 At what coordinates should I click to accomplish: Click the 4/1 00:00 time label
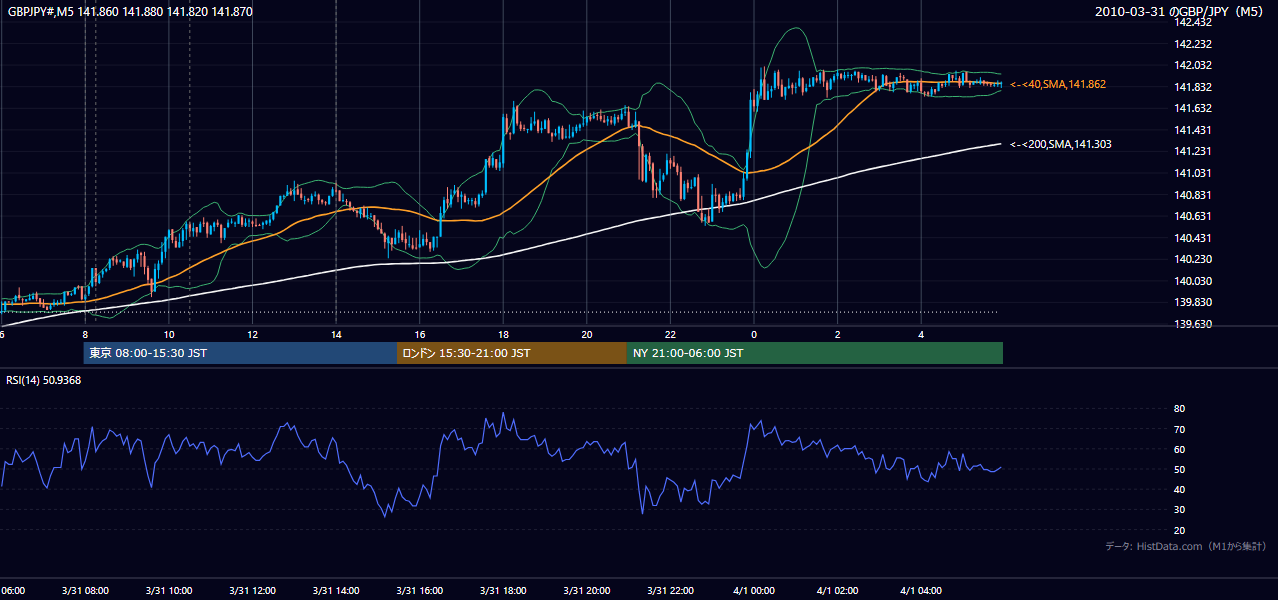pos(754,591)
